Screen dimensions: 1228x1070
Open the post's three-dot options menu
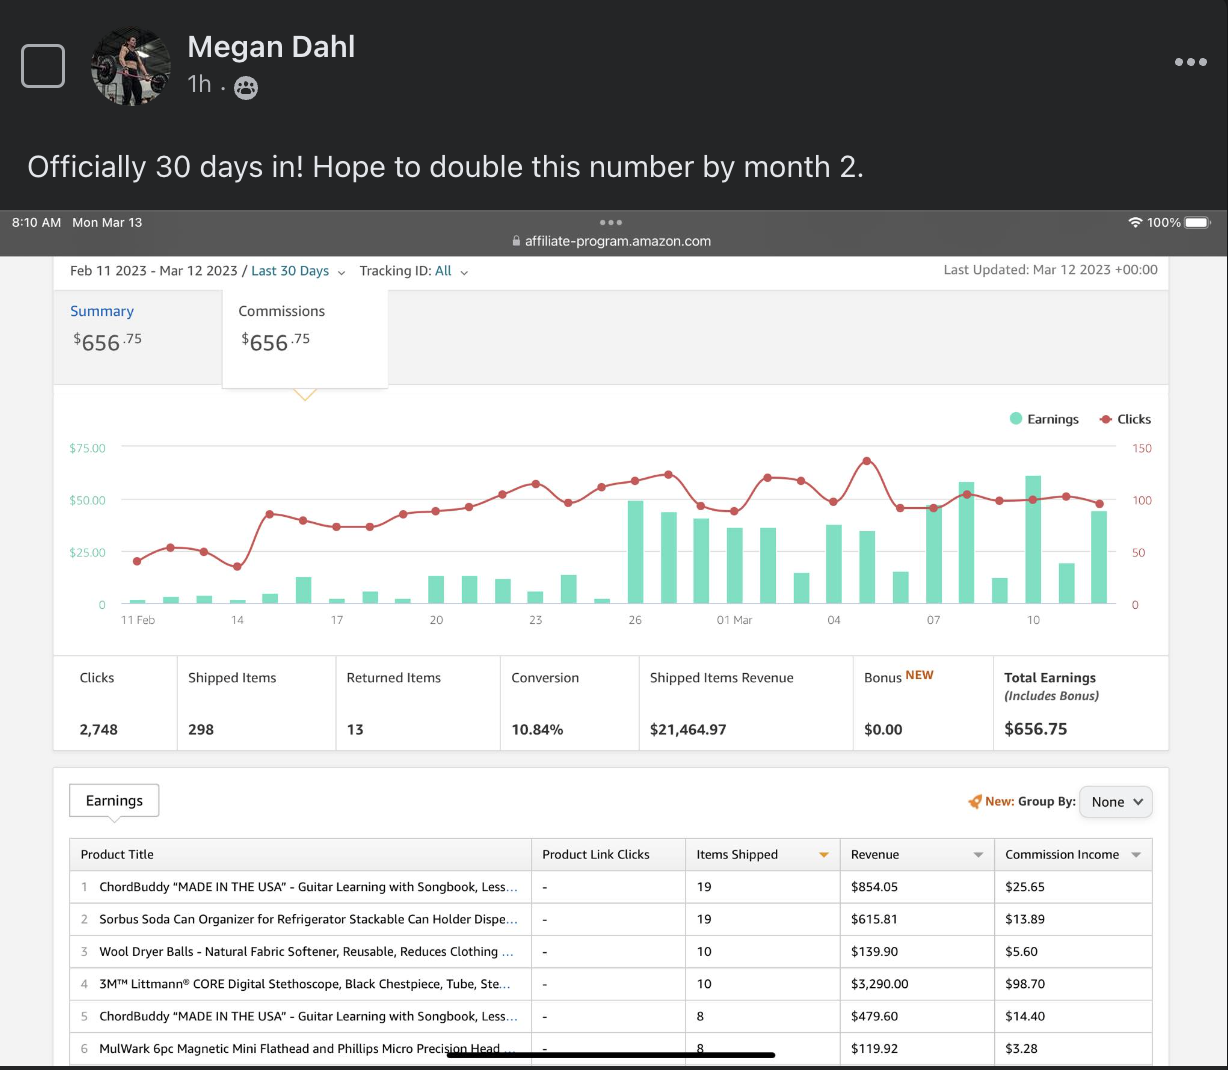tap(1190, 62)
